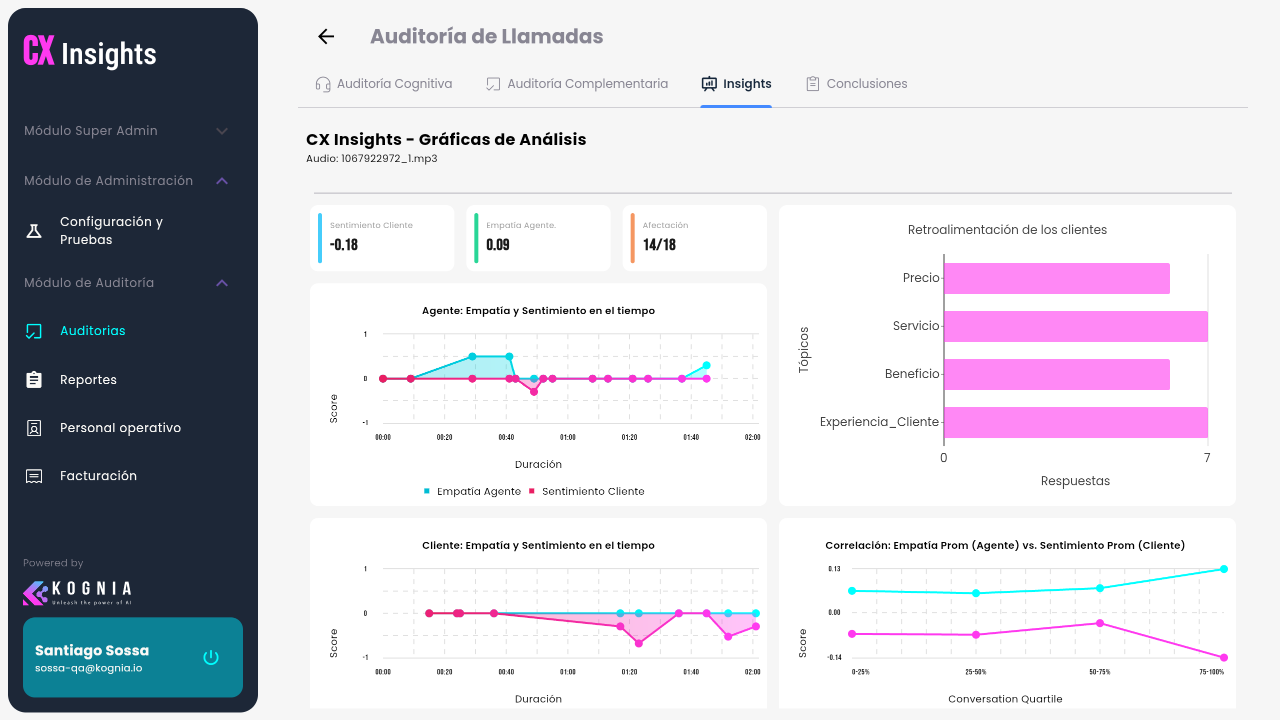This screenshot has height=720, width=1280.
Task: Toggle Sentimiento Cliente legend in agent chart
Action: (587, 491)
